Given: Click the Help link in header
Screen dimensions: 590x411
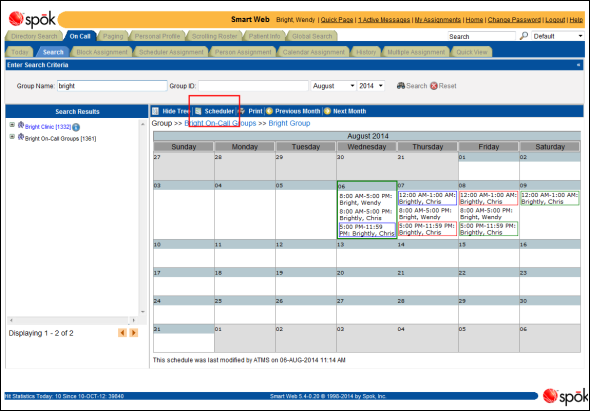Looking at the screenshot, I should point(576,20).
